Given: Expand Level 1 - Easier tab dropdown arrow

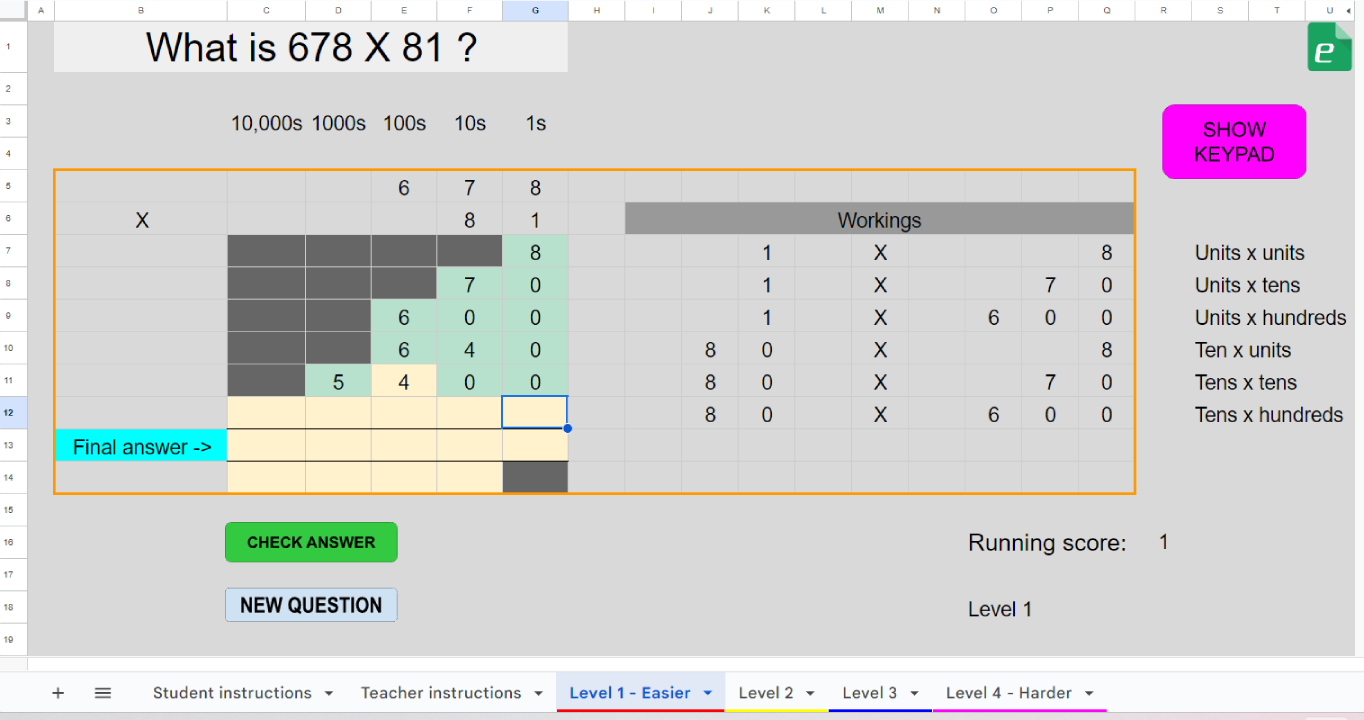Looking at the screenshot, I should tap(708, 693).
